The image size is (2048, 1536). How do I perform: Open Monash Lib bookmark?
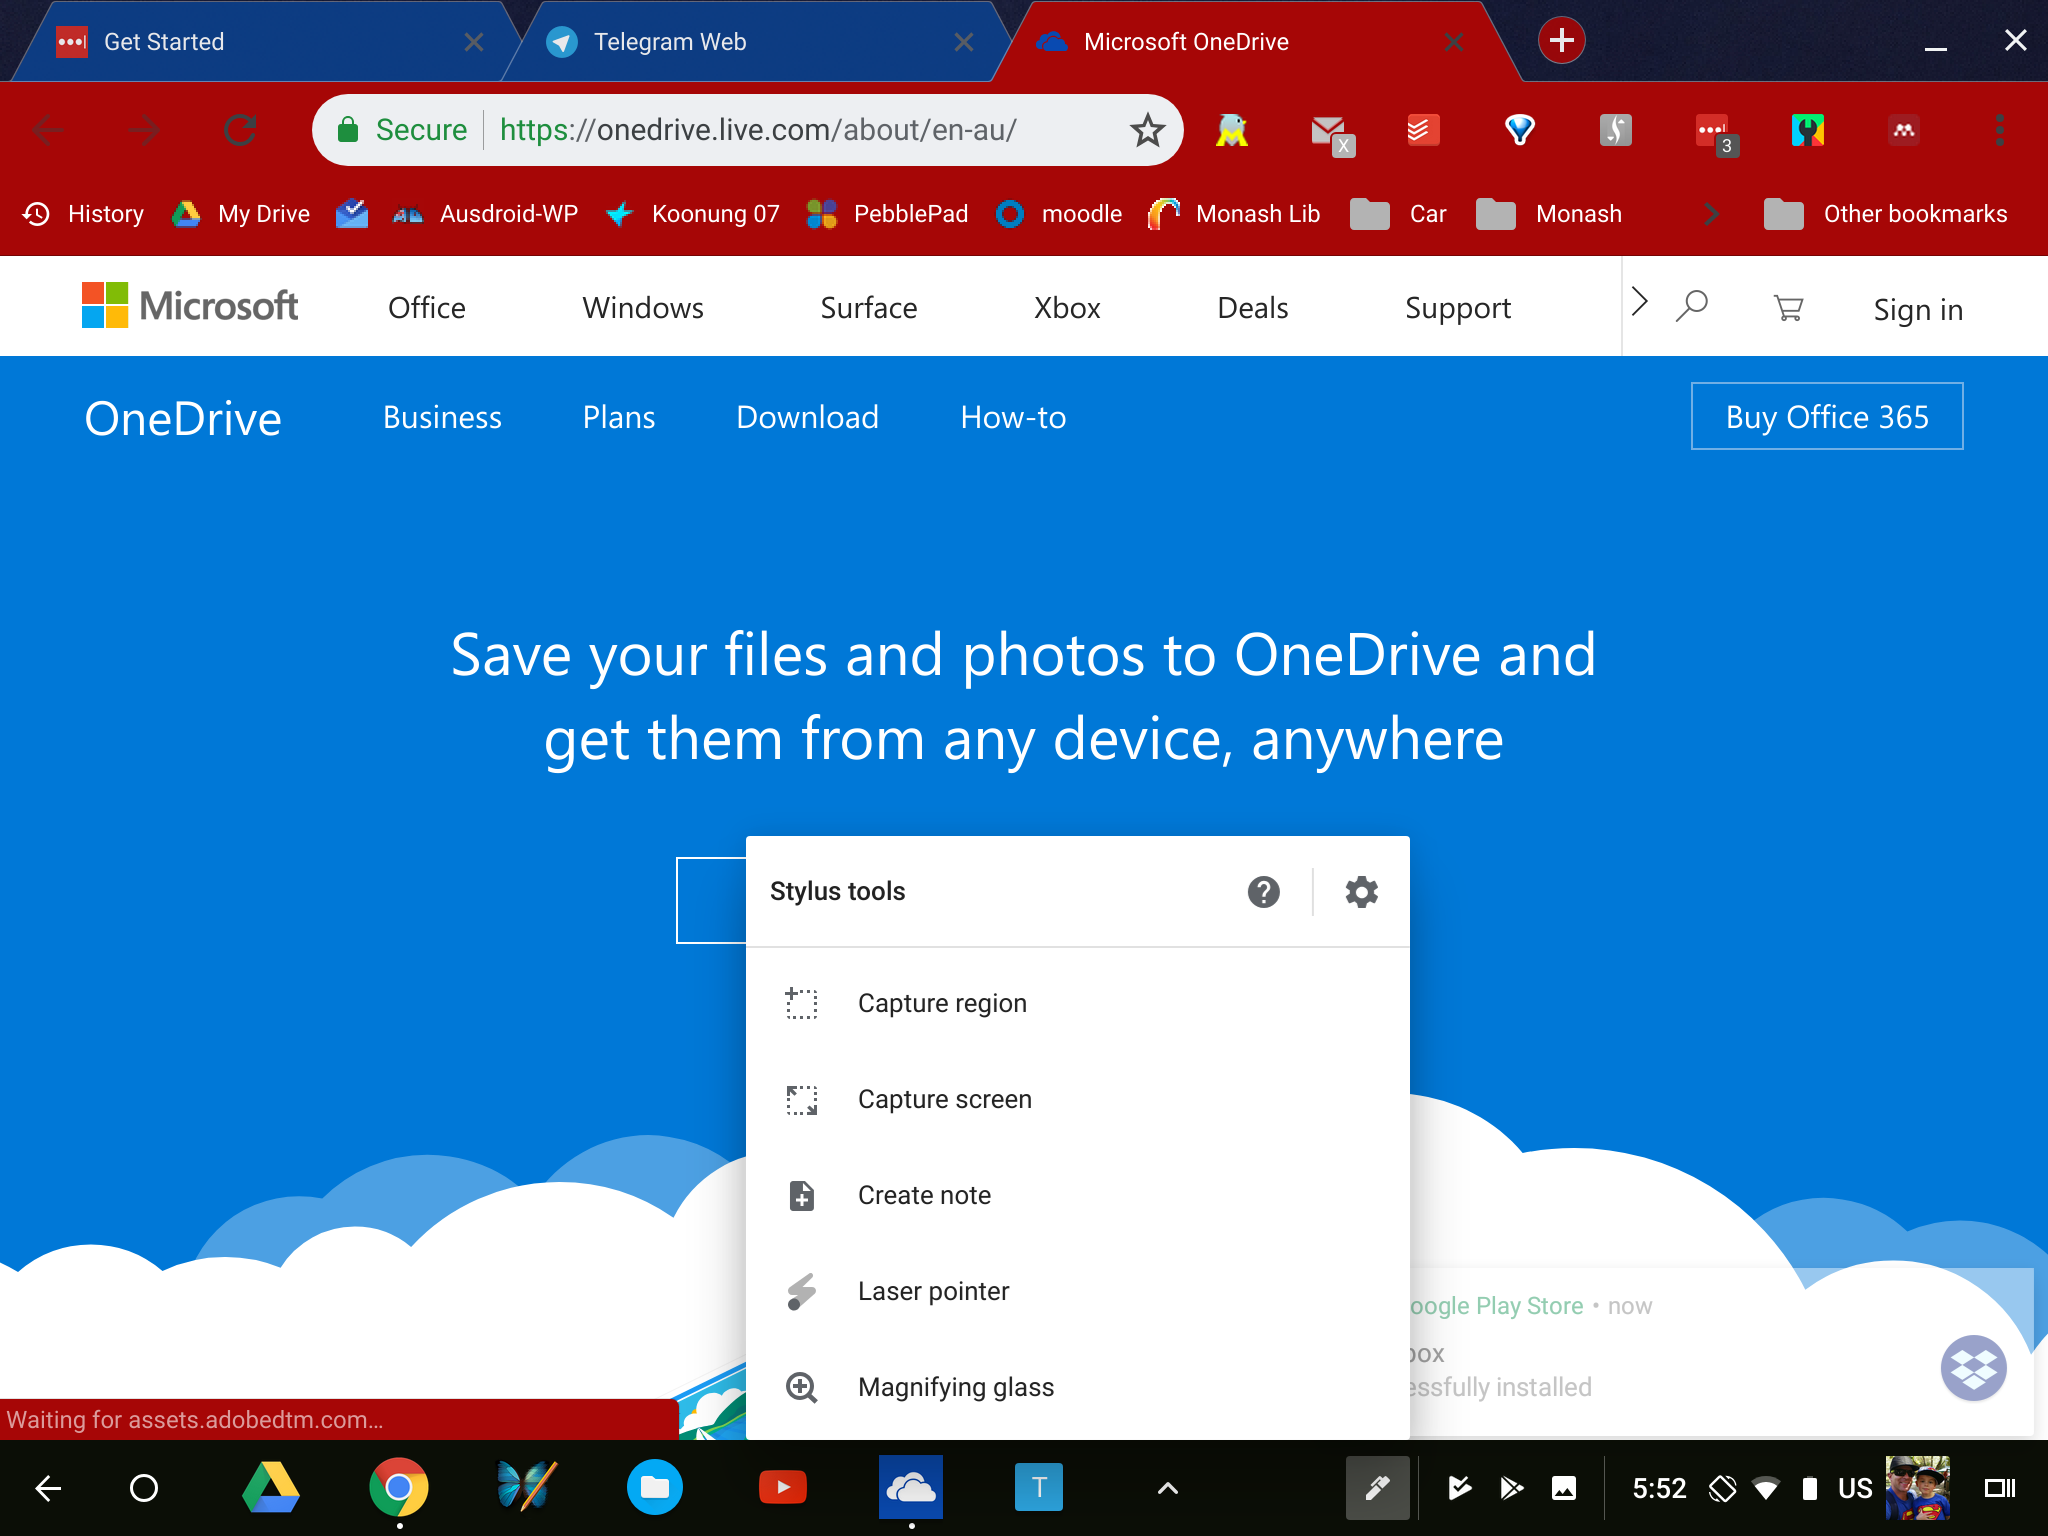pos(1234,214)
